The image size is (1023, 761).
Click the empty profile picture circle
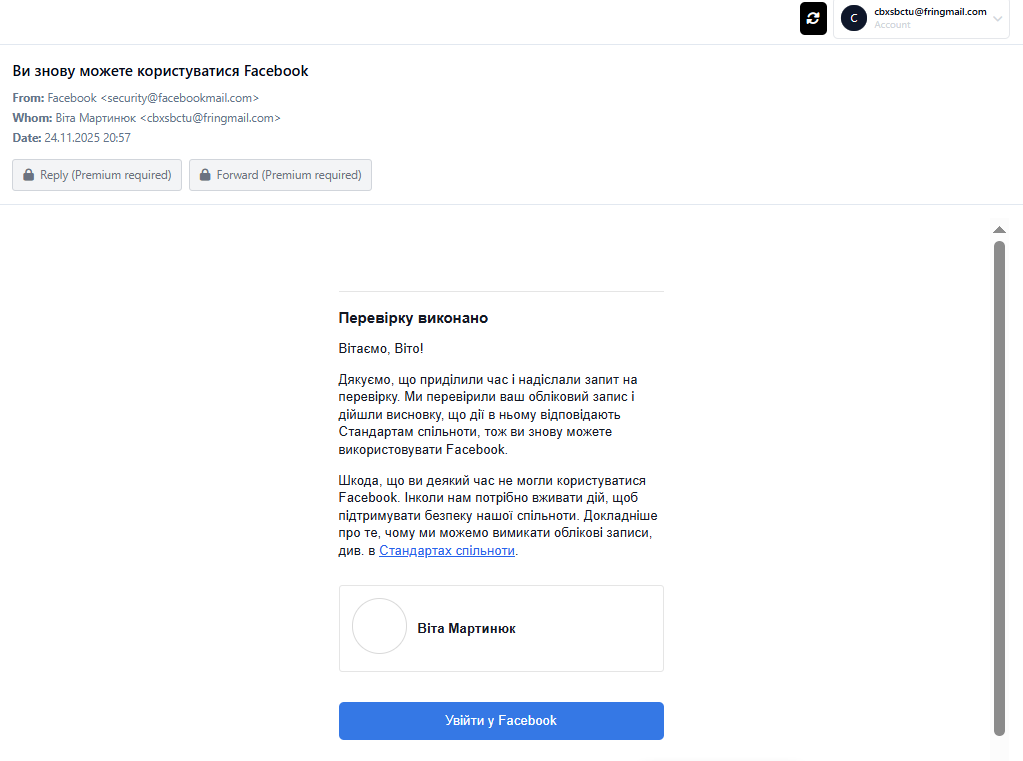click(x=379, y=626)
